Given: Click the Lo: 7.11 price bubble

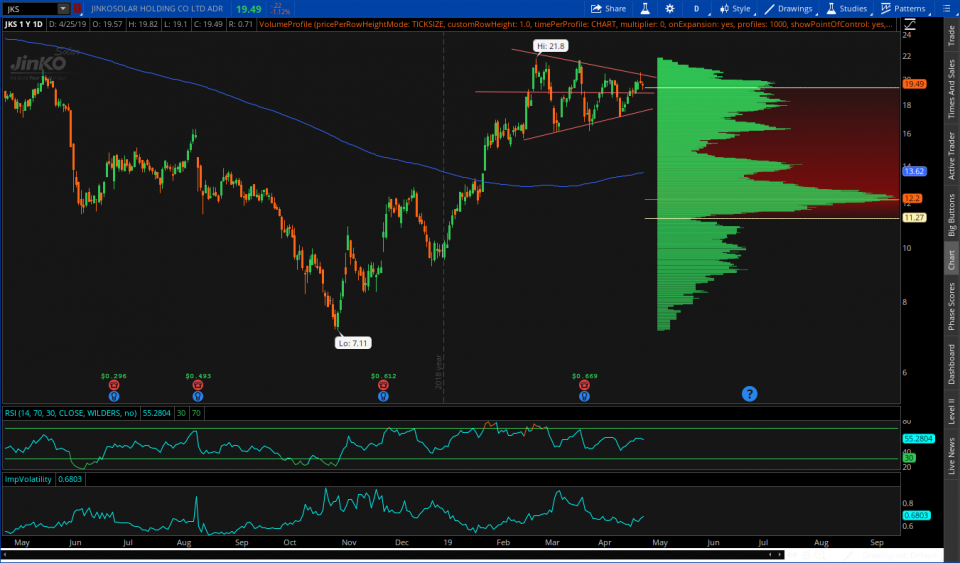Looking at the screenshot, I should [353, 343].
